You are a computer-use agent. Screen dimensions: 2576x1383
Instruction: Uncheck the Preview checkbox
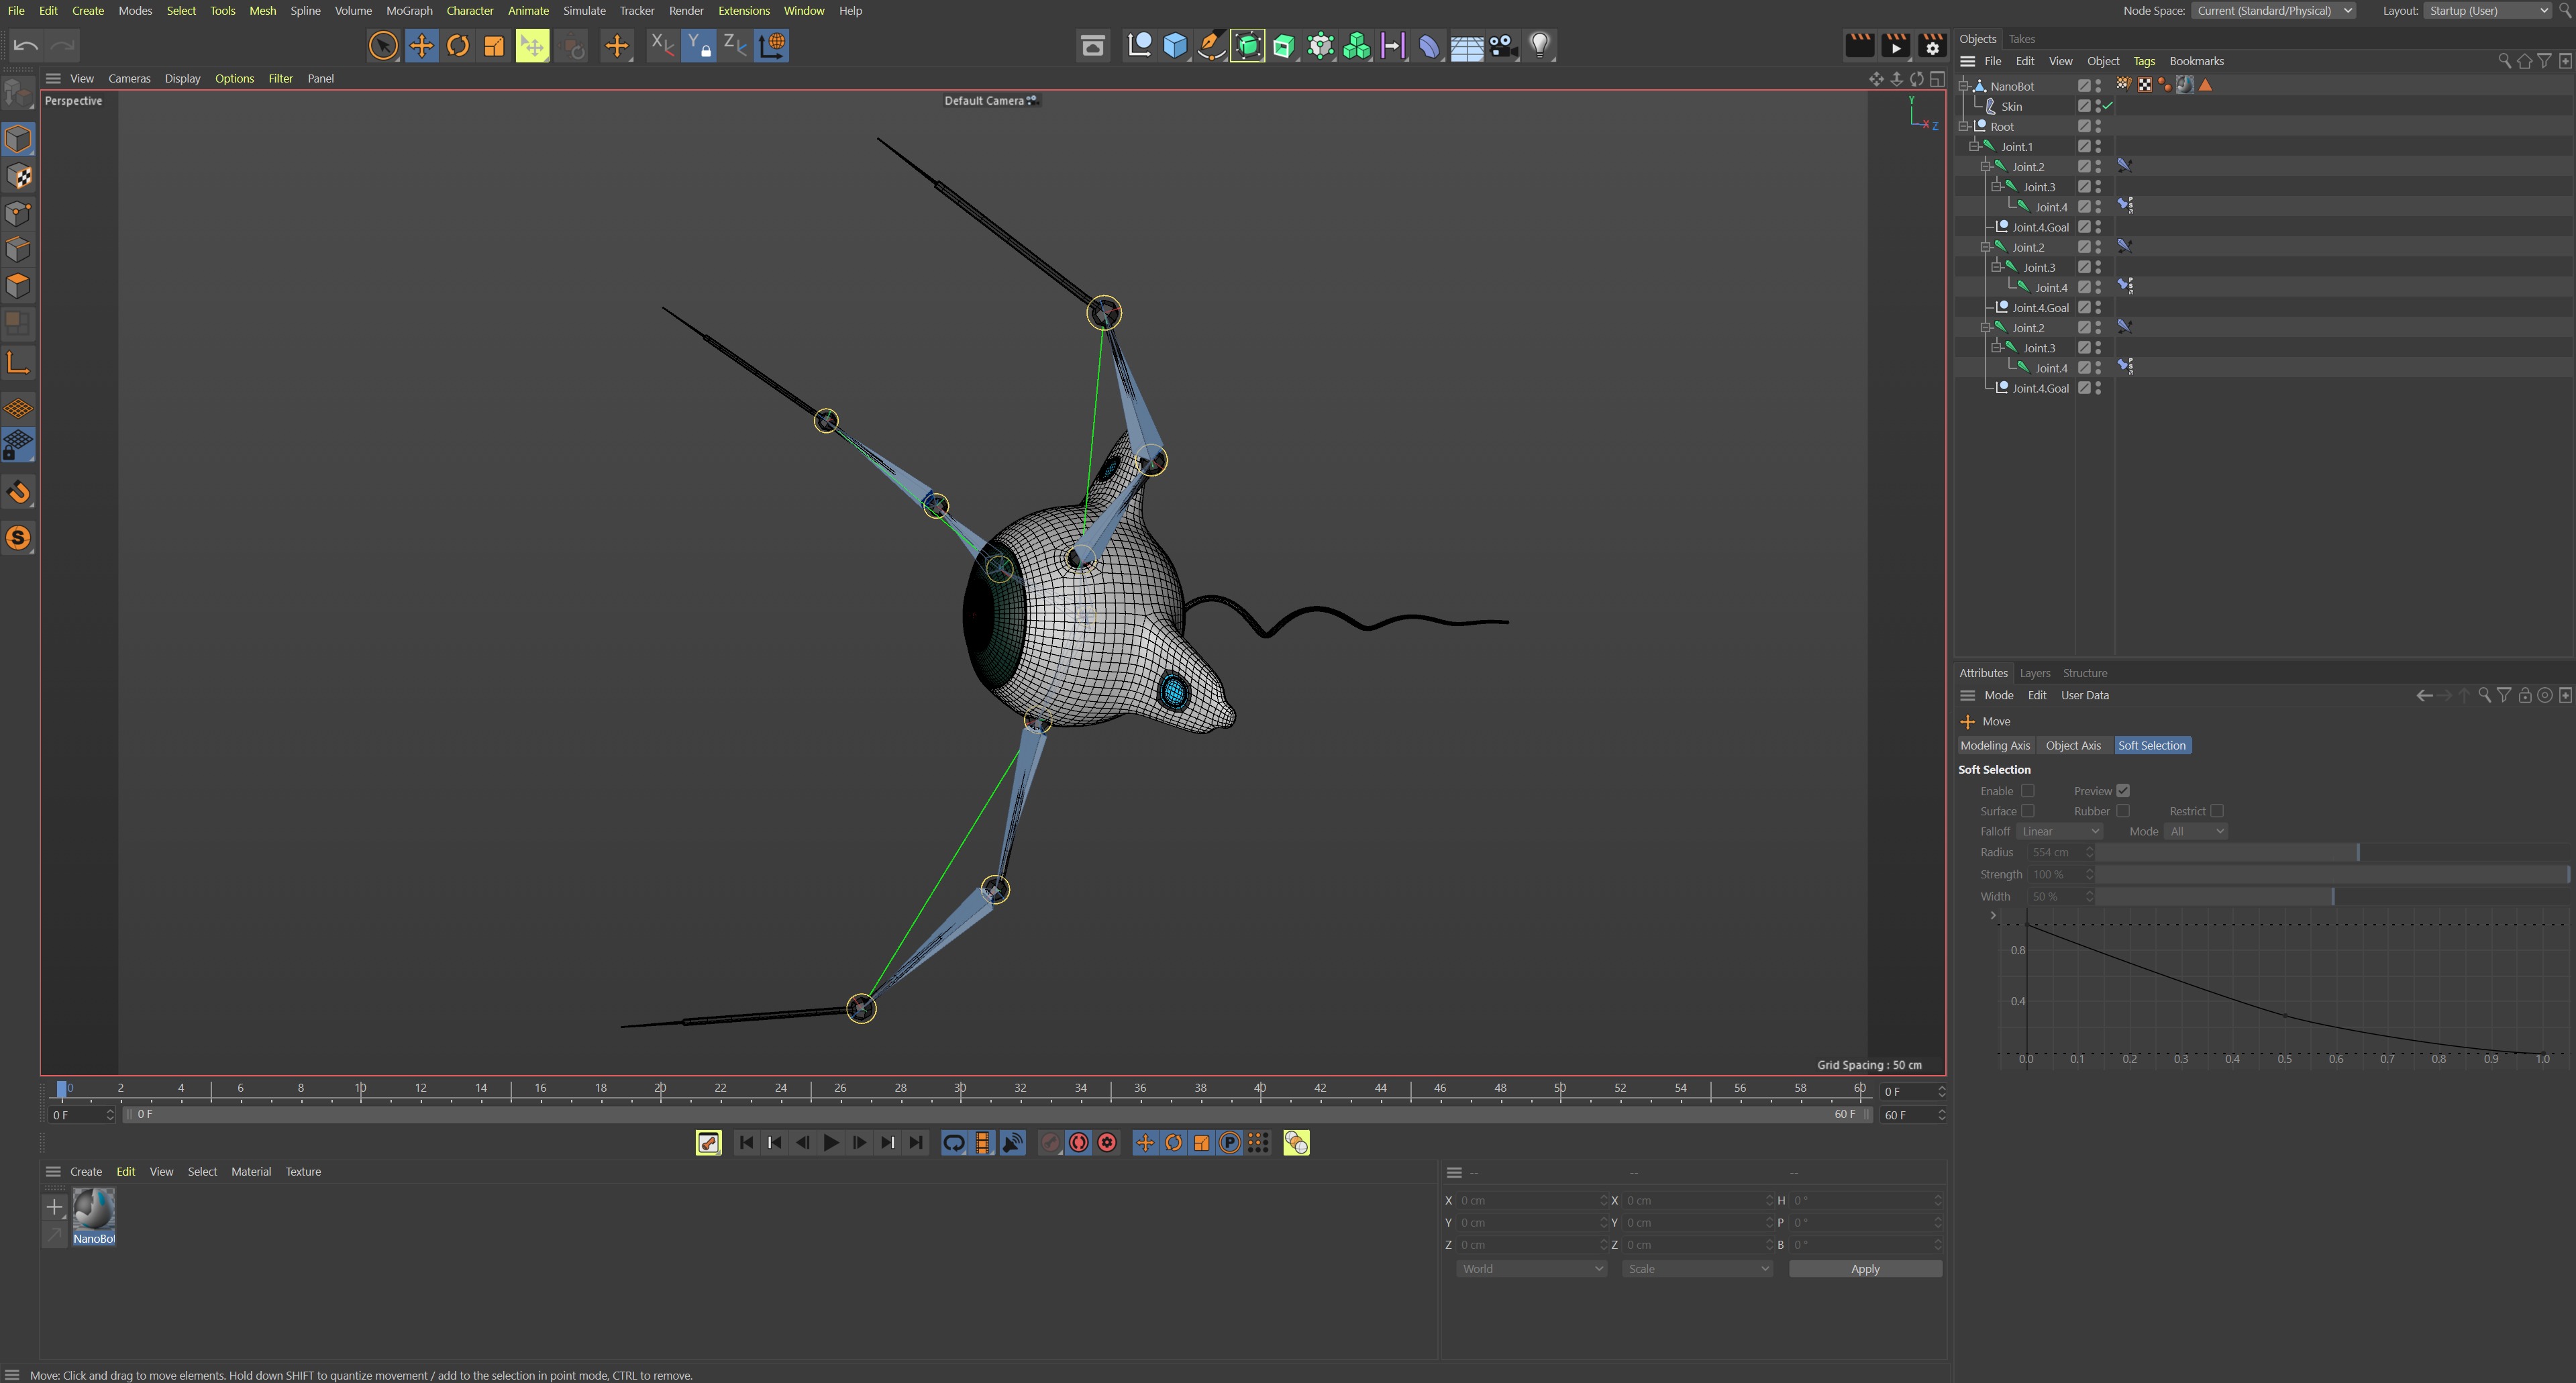[x=2122, y=790]
